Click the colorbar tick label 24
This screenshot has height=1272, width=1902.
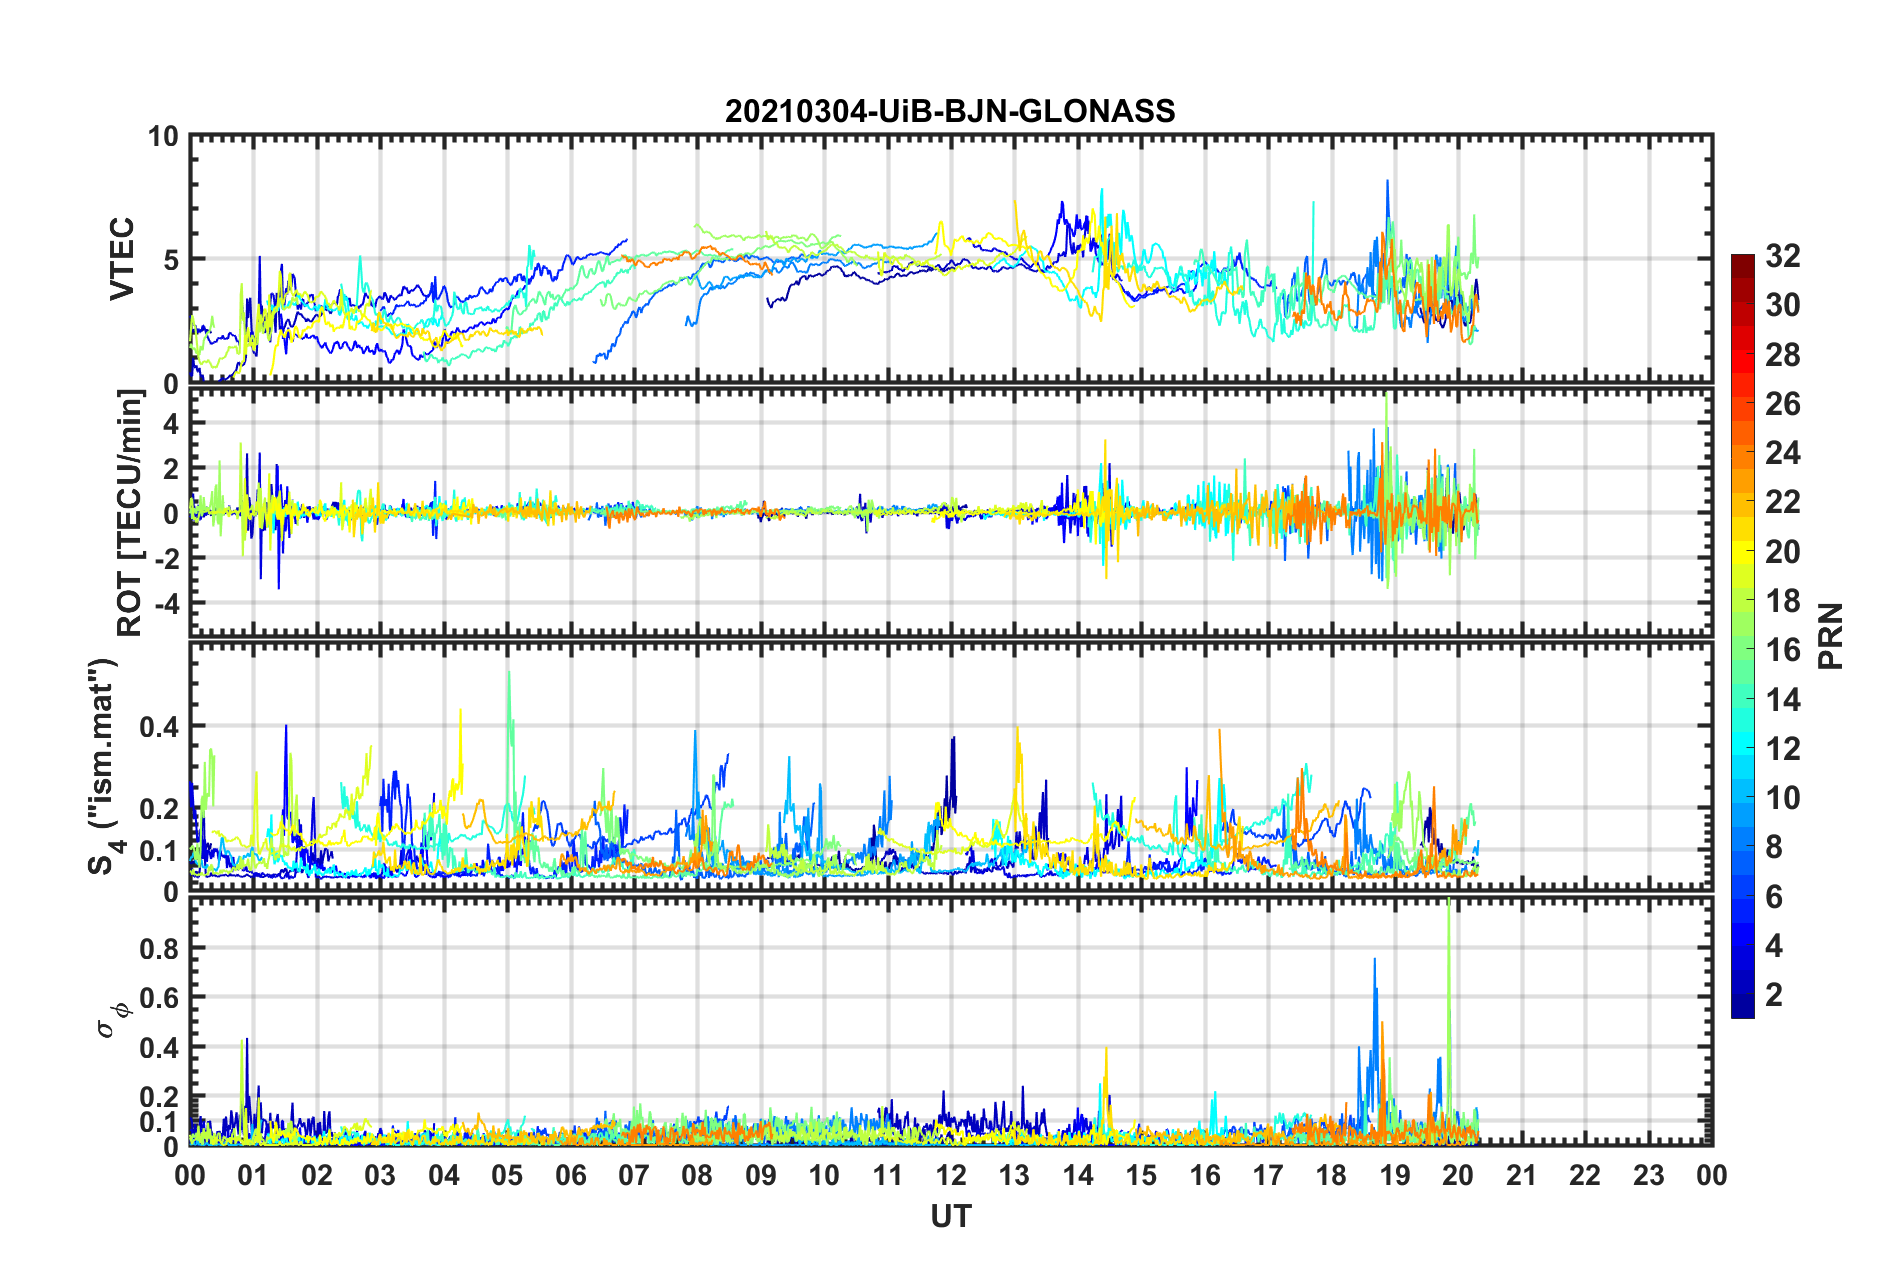coord(1783,453)
